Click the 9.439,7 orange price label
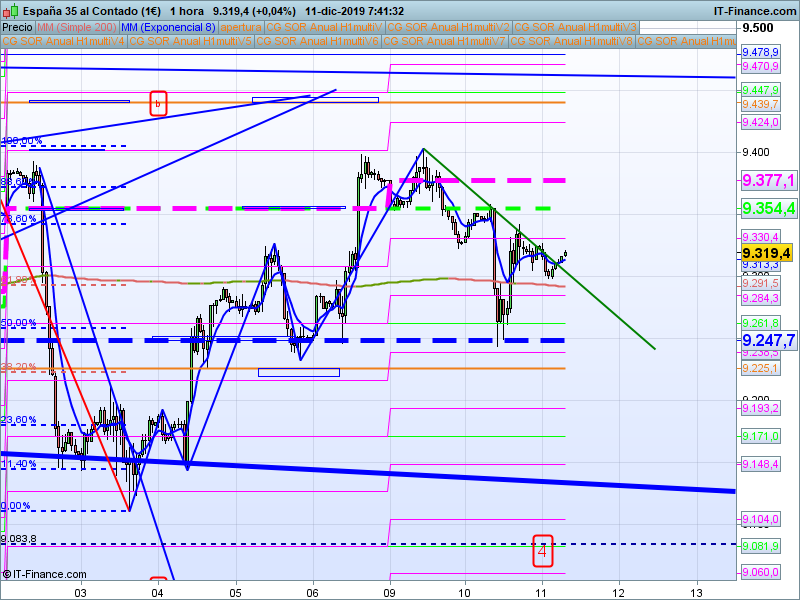 pos(760,104)
